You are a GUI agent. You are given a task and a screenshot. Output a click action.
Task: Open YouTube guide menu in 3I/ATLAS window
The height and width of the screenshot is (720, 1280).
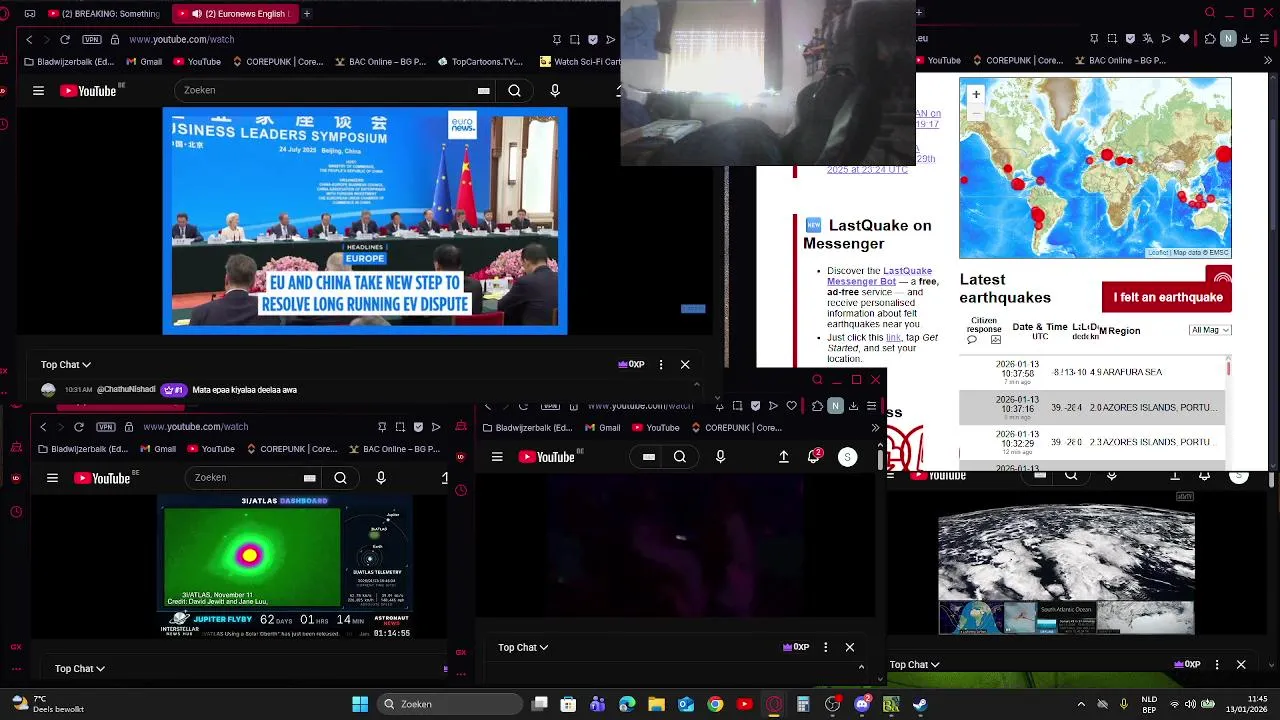tap(52, 478)
